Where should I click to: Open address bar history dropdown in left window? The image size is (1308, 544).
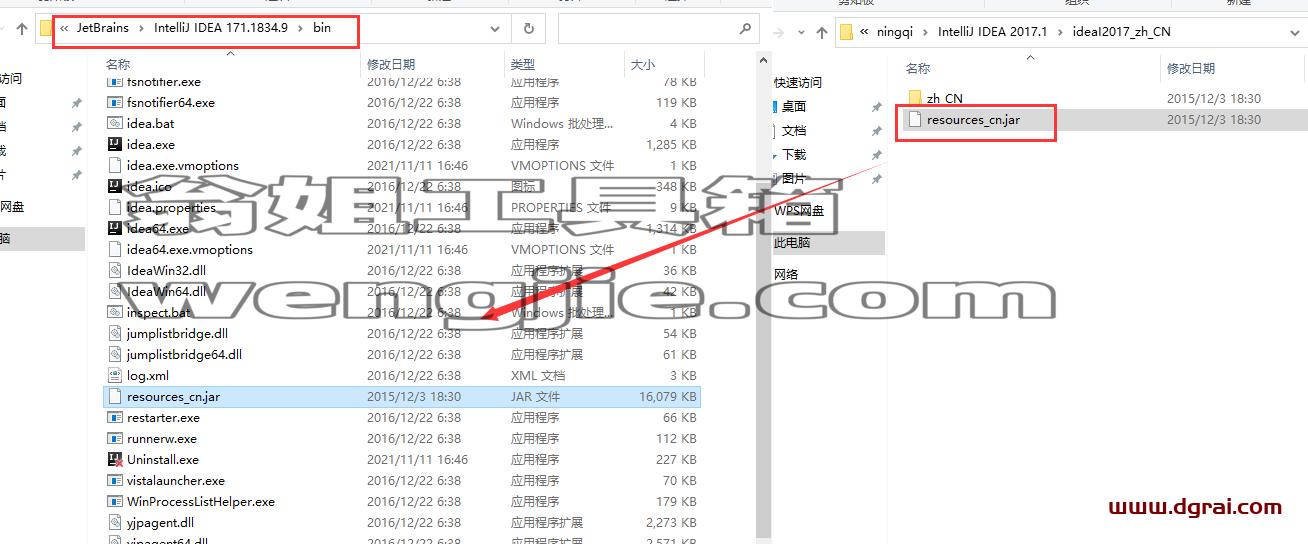click(x=495, y=29)
